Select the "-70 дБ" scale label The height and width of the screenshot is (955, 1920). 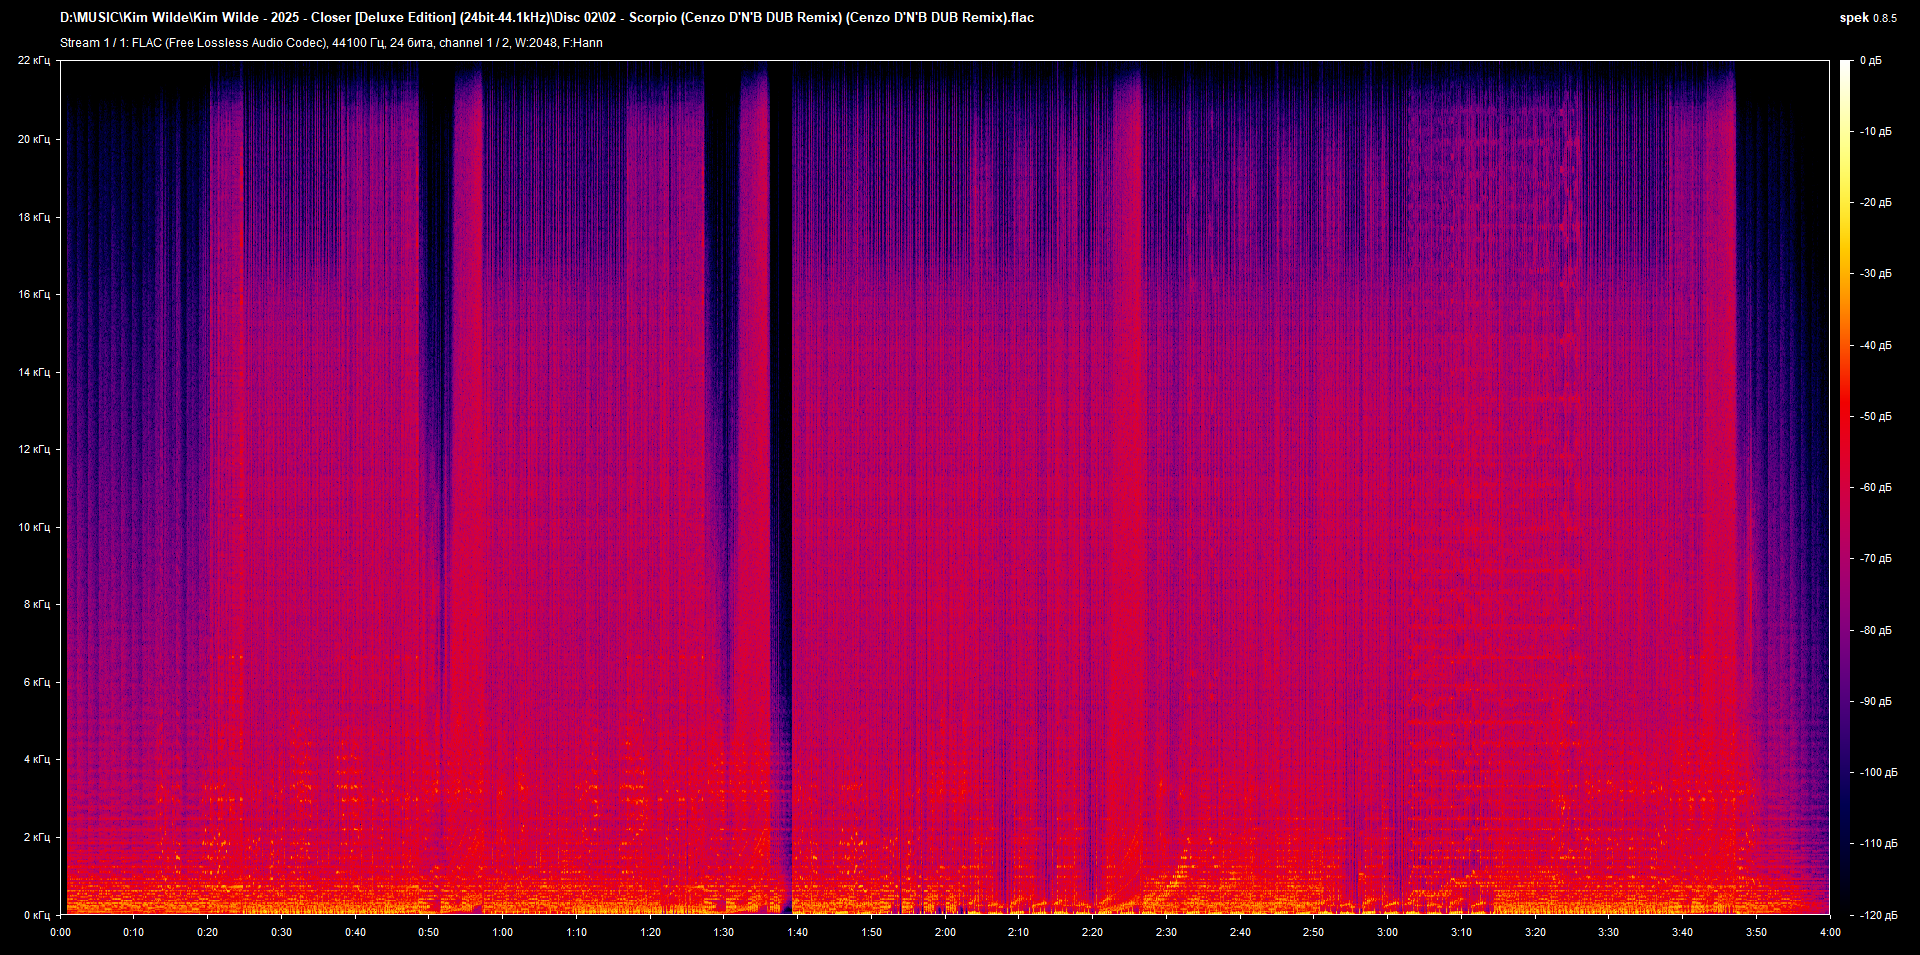click(x=1874, y=559)
